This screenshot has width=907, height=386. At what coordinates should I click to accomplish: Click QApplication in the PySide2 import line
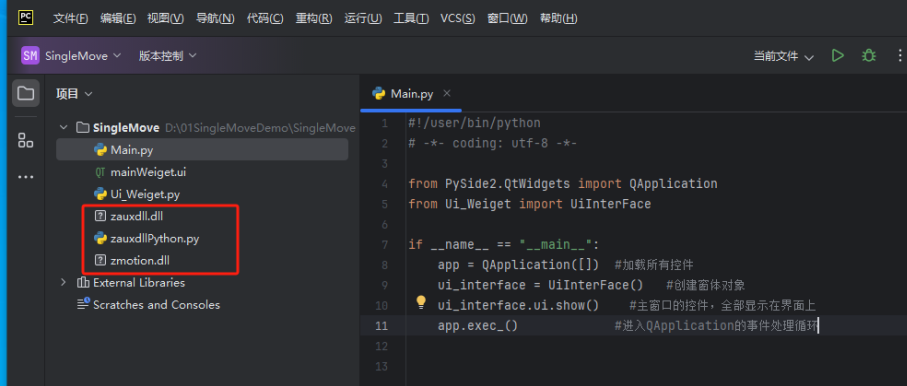[x=673, y=184]
